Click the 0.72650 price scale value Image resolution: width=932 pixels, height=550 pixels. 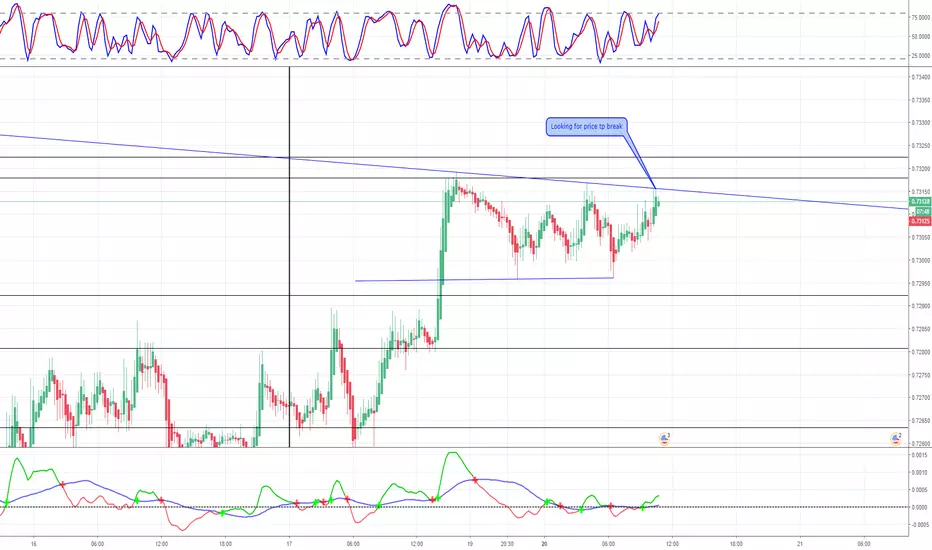click(921, 421)
